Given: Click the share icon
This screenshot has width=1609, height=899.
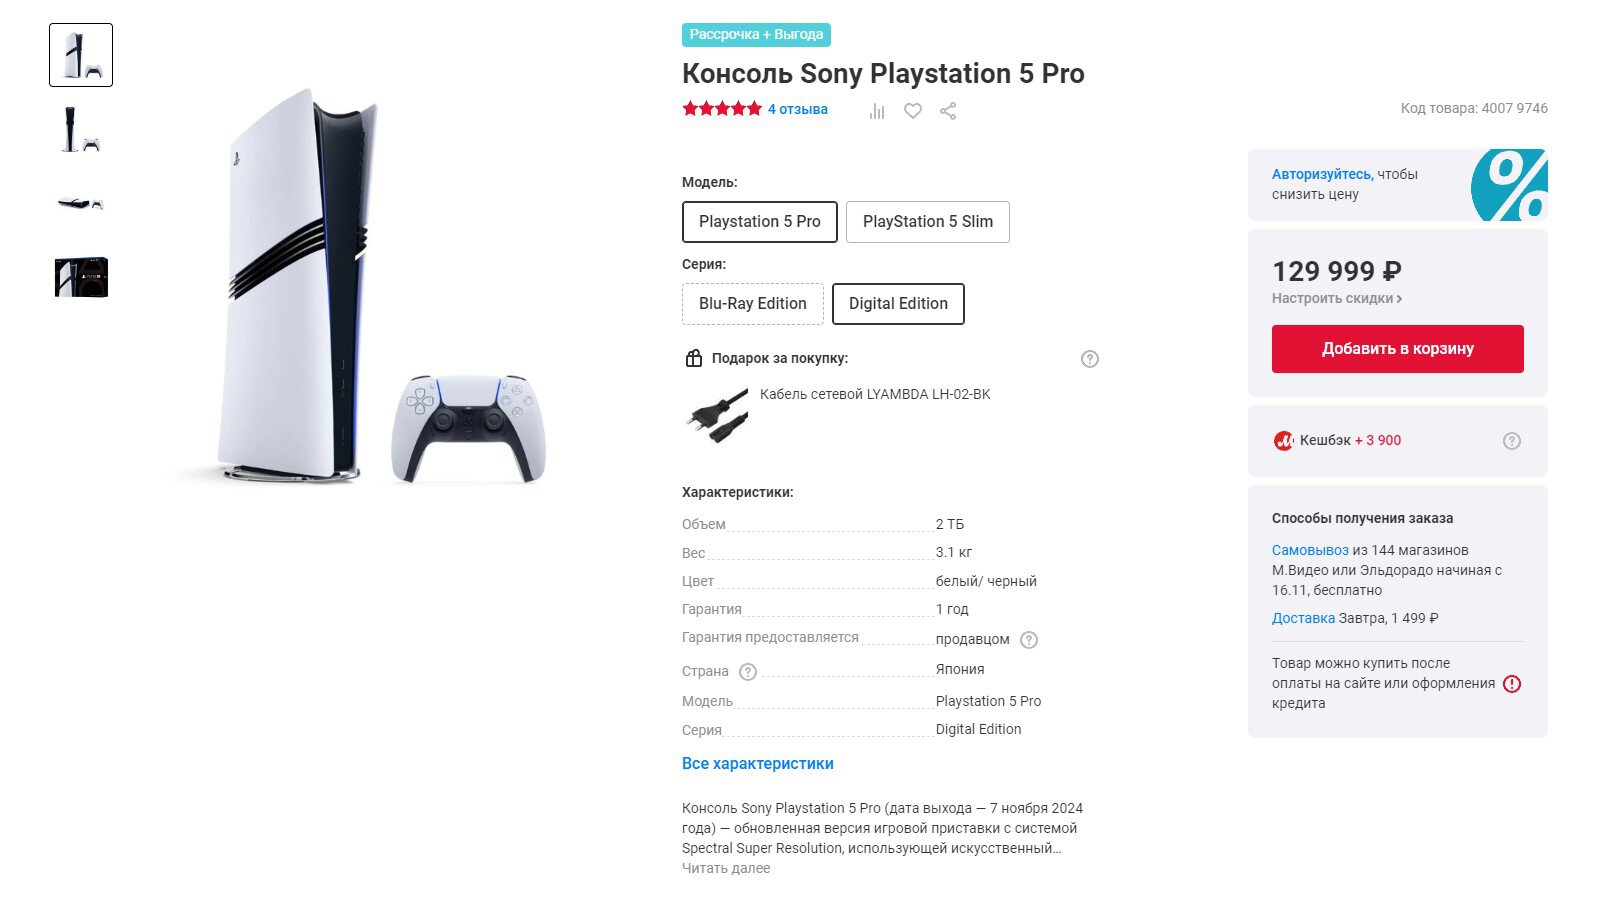Looking at the screenshot, I should point(948,111).
